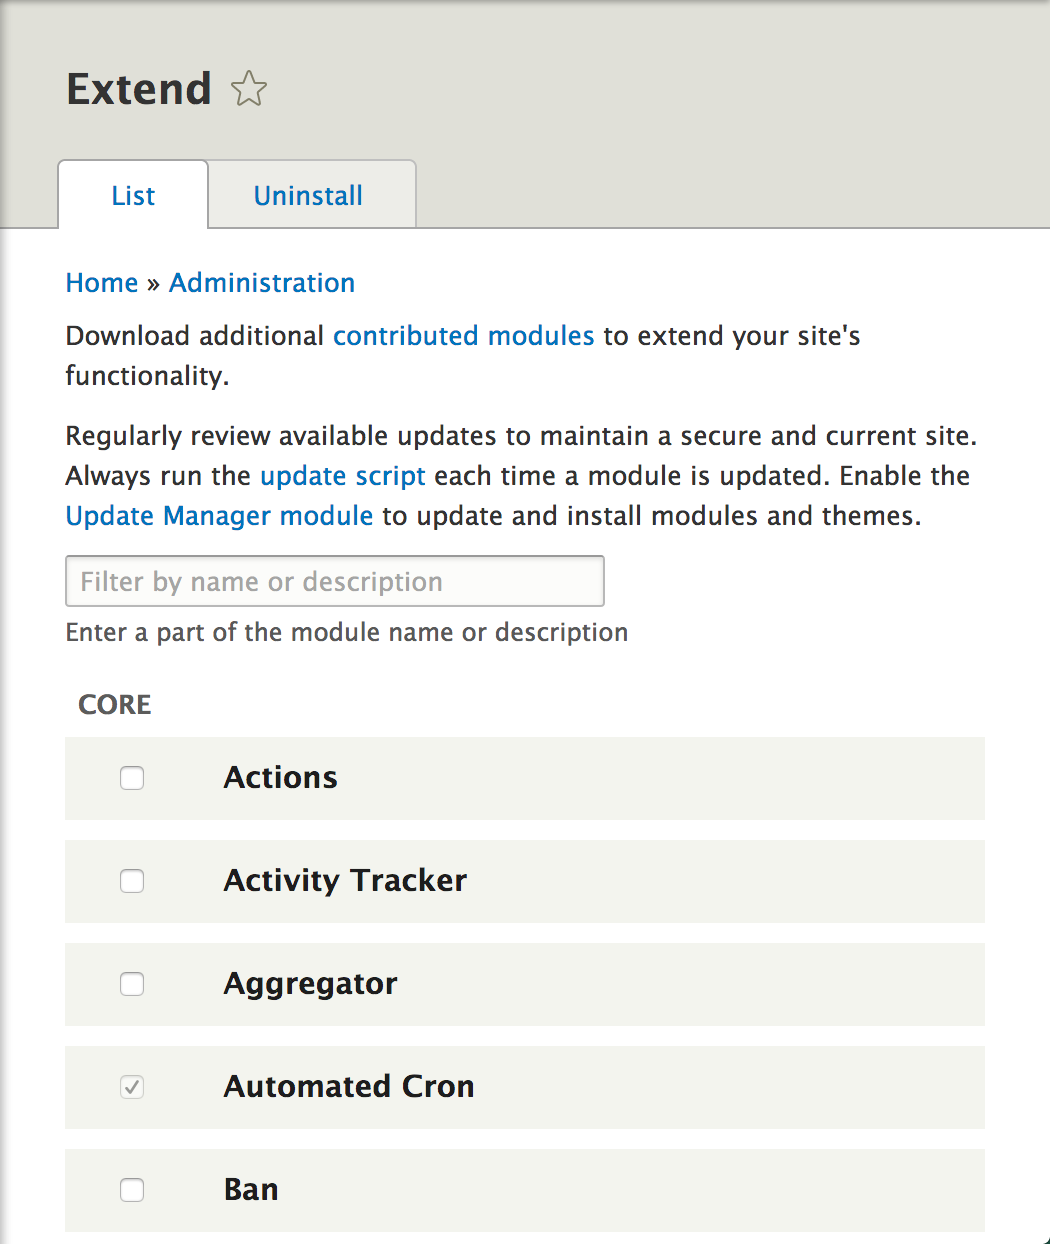
Task: Click the Actions module name
Action: pos(281,778)
